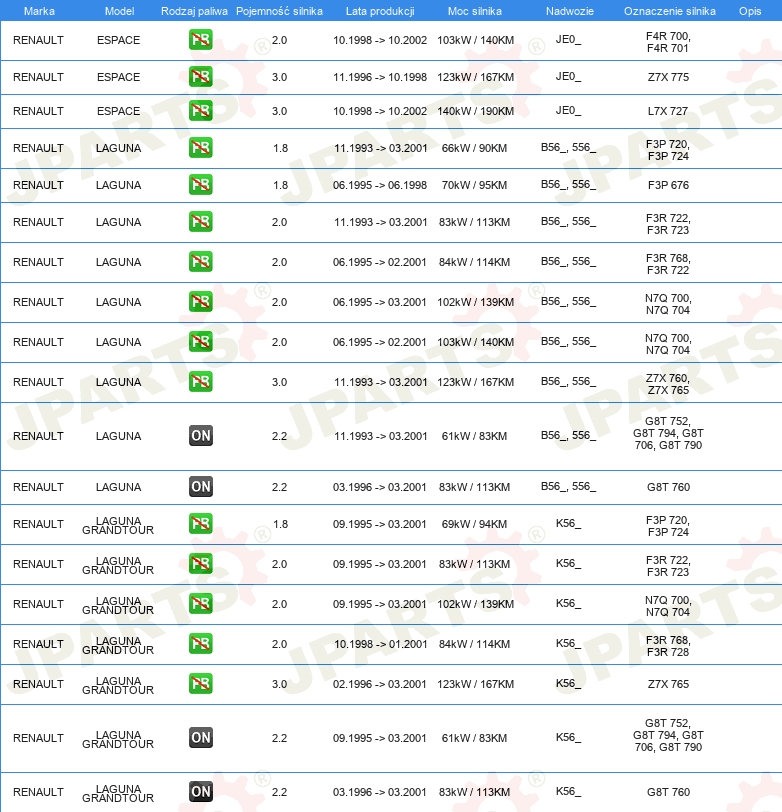The height and width of the screenshot is (812, 782).
Task: Select engine codes F3R 768, F3R 722
Action: tap(668, 264)
